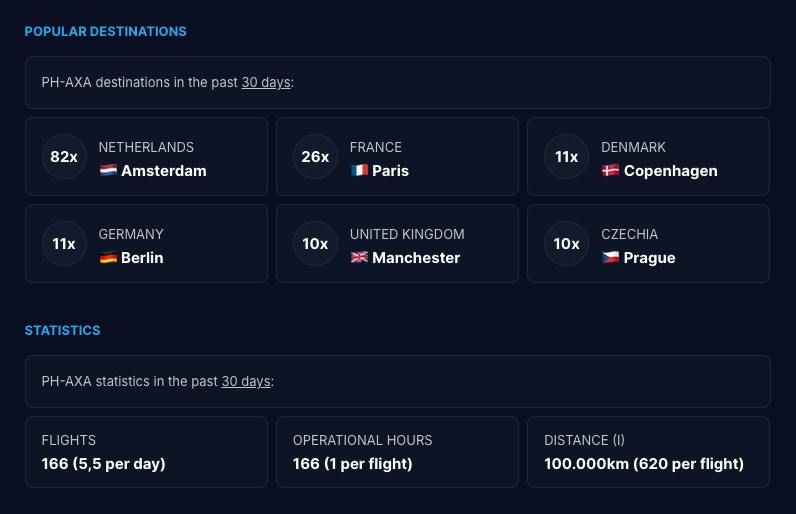Image resolution: width=796 pixels, height=514 pixels.
Task: Click the 82x count badge for Amsterdam
Action: coord(64,157)
